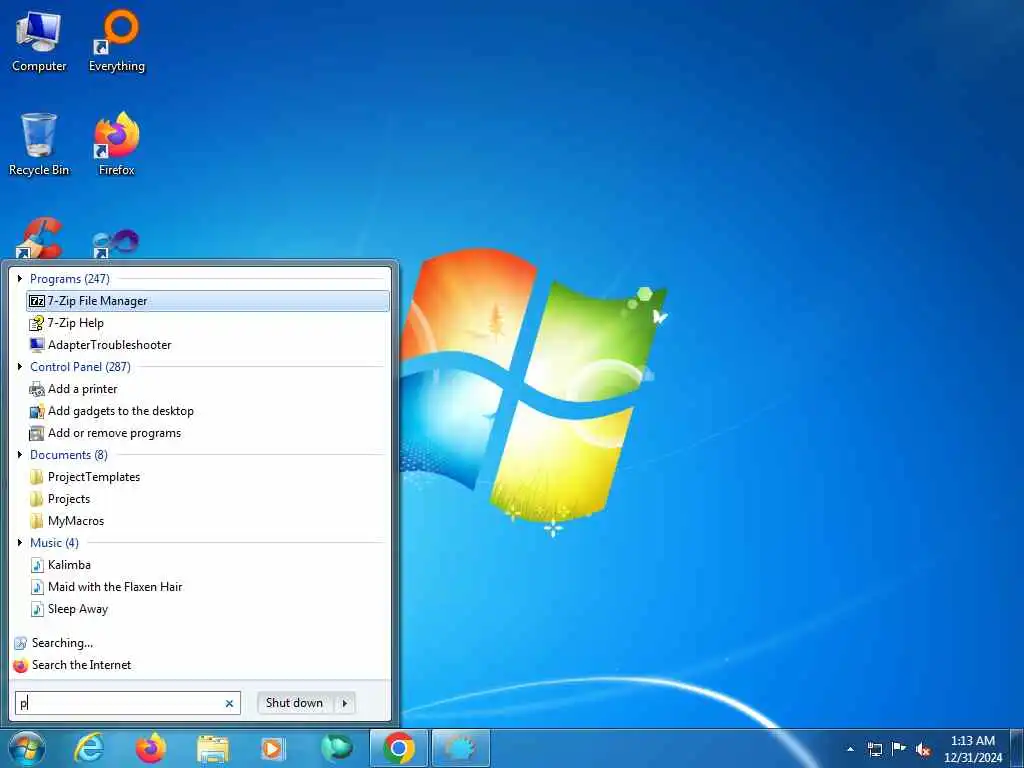Collapse the Music (4) results group
Screen dimensions: 1024x768
[x=20, y=543]
